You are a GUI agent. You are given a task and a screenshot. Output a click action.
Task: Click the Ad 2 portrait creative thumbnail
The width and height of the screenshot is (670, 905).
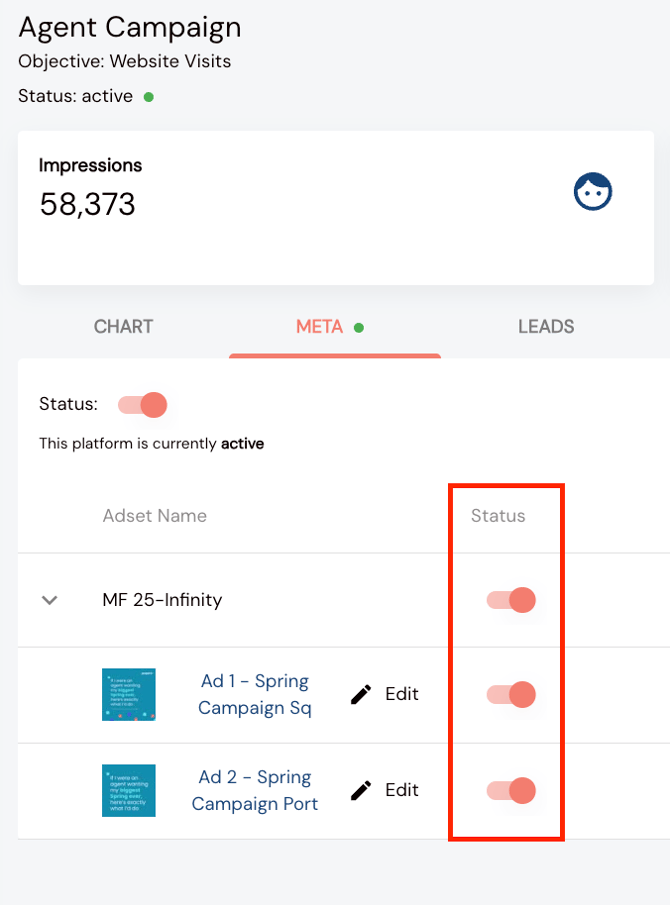[x=129, y=790]
